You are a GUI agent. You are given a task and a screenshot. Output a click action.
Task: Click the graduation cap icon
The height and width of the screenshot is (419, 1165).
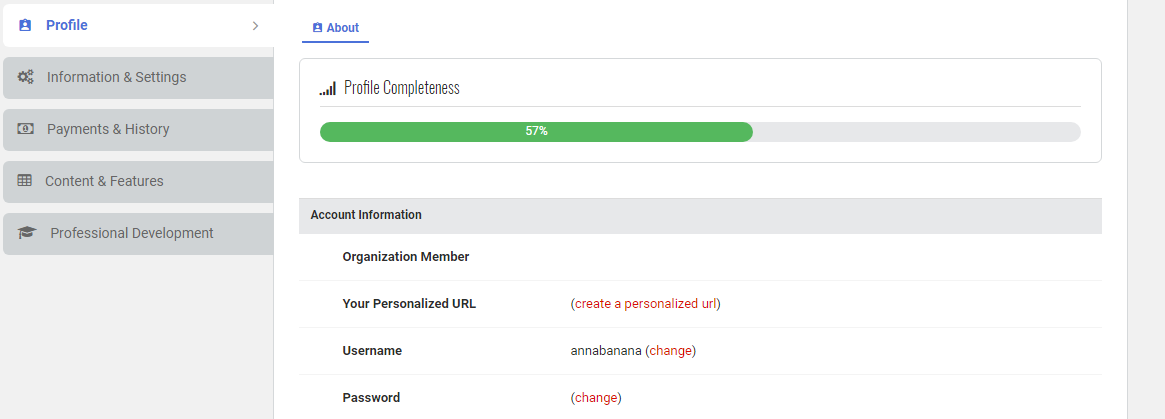[27, 233]
